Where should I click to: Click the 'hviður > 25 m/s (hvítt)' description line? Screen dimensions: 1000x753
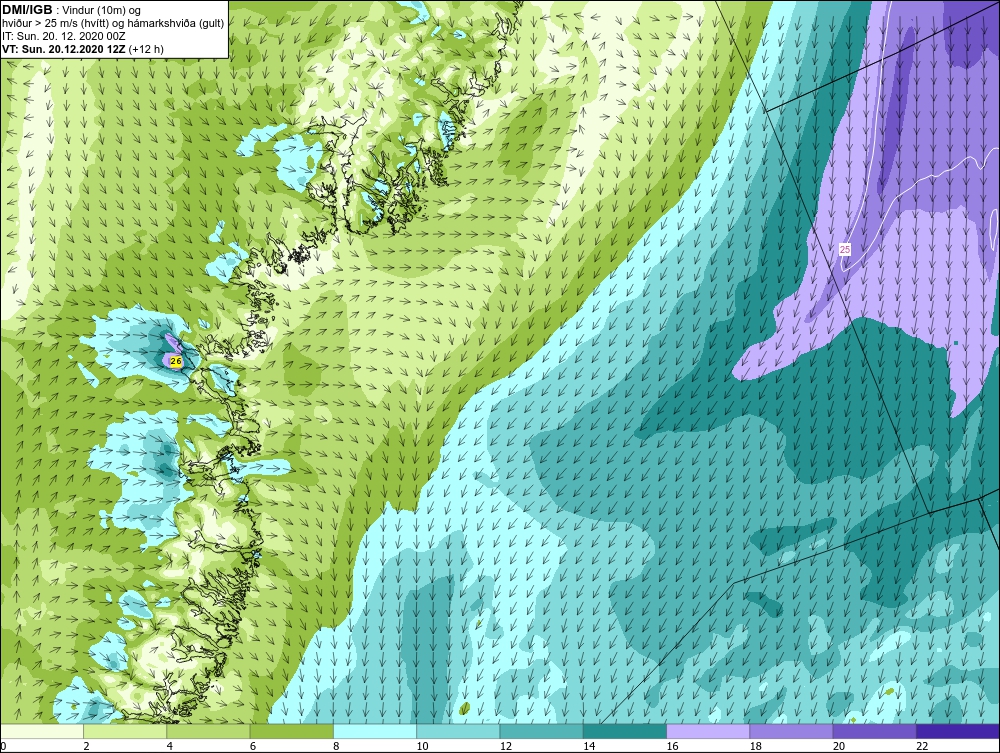(x=113, y=24)
